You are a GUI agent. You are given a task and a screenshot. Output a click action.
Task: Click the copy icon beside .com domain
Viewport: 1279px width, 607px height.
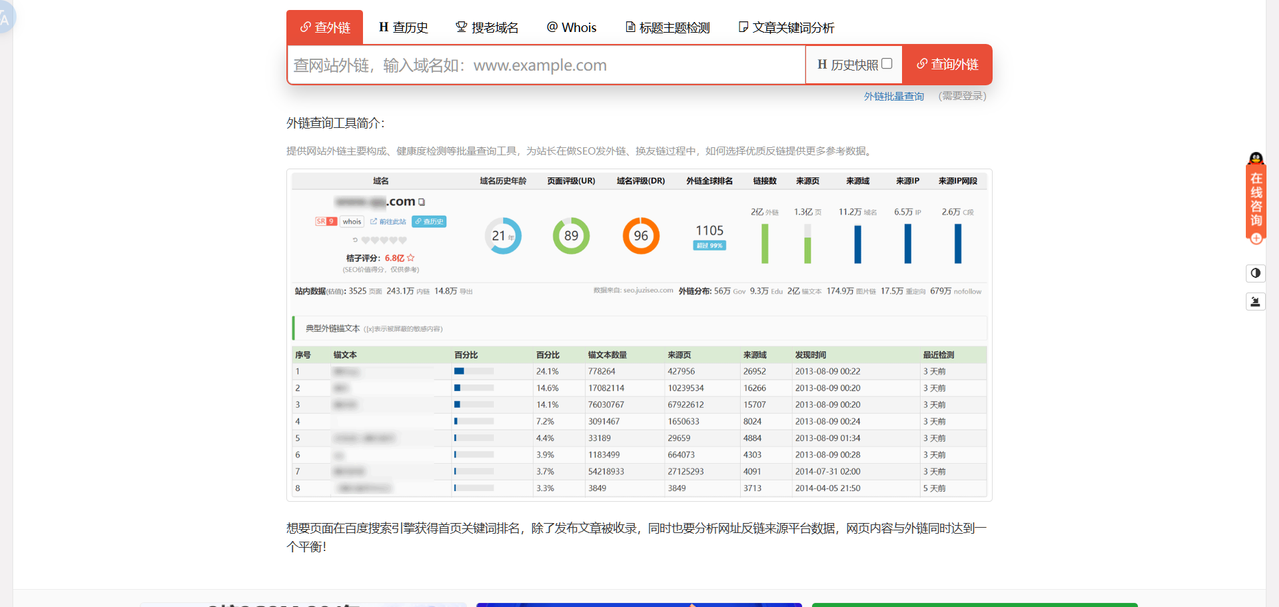click(422, 202)
